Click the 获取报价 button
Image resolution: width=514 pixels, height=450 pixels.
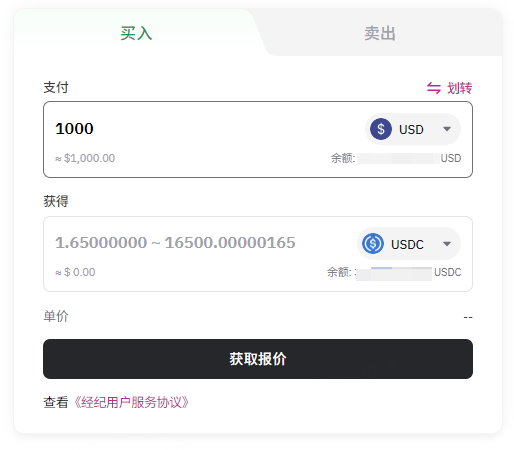pyautogui.click(x=258, y=359)
